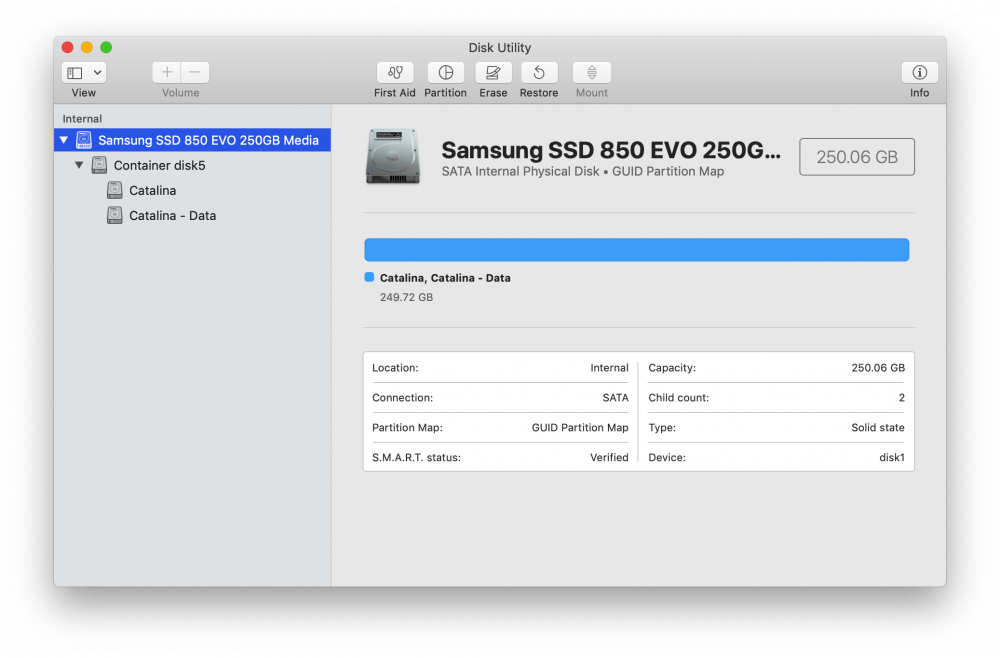The image size is (1000, 658).
Task: Collapse the Container disk5 disclosure triangle
Action: pos(79,165)
